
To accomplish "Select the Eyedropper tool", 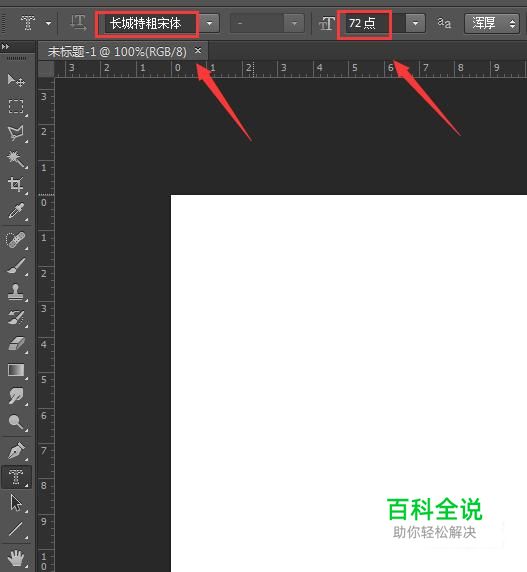I will (16, 211).
